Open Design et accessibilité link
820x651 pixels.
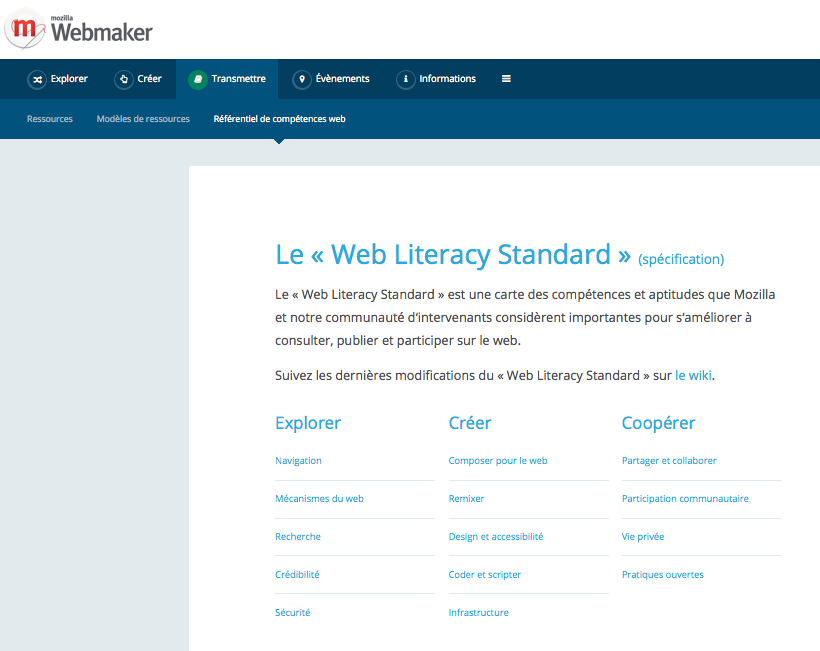click(496, 536)
